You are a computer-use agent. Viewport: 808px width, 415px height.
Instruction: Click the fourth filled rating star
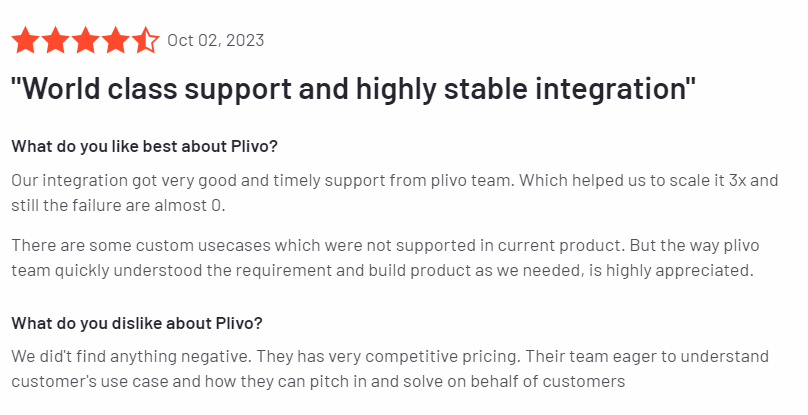116,41
